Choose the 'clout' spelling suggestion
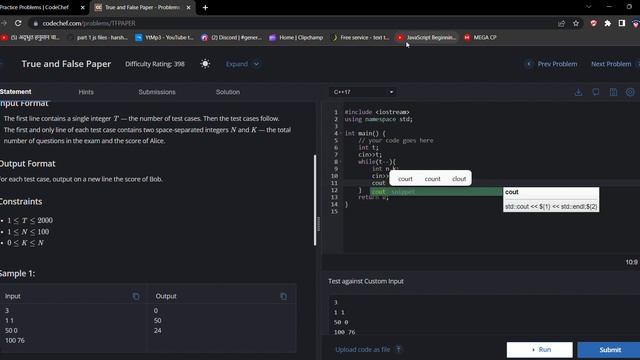Image resolution: width=640 pixels, height=360 pixels. [459, 179]
